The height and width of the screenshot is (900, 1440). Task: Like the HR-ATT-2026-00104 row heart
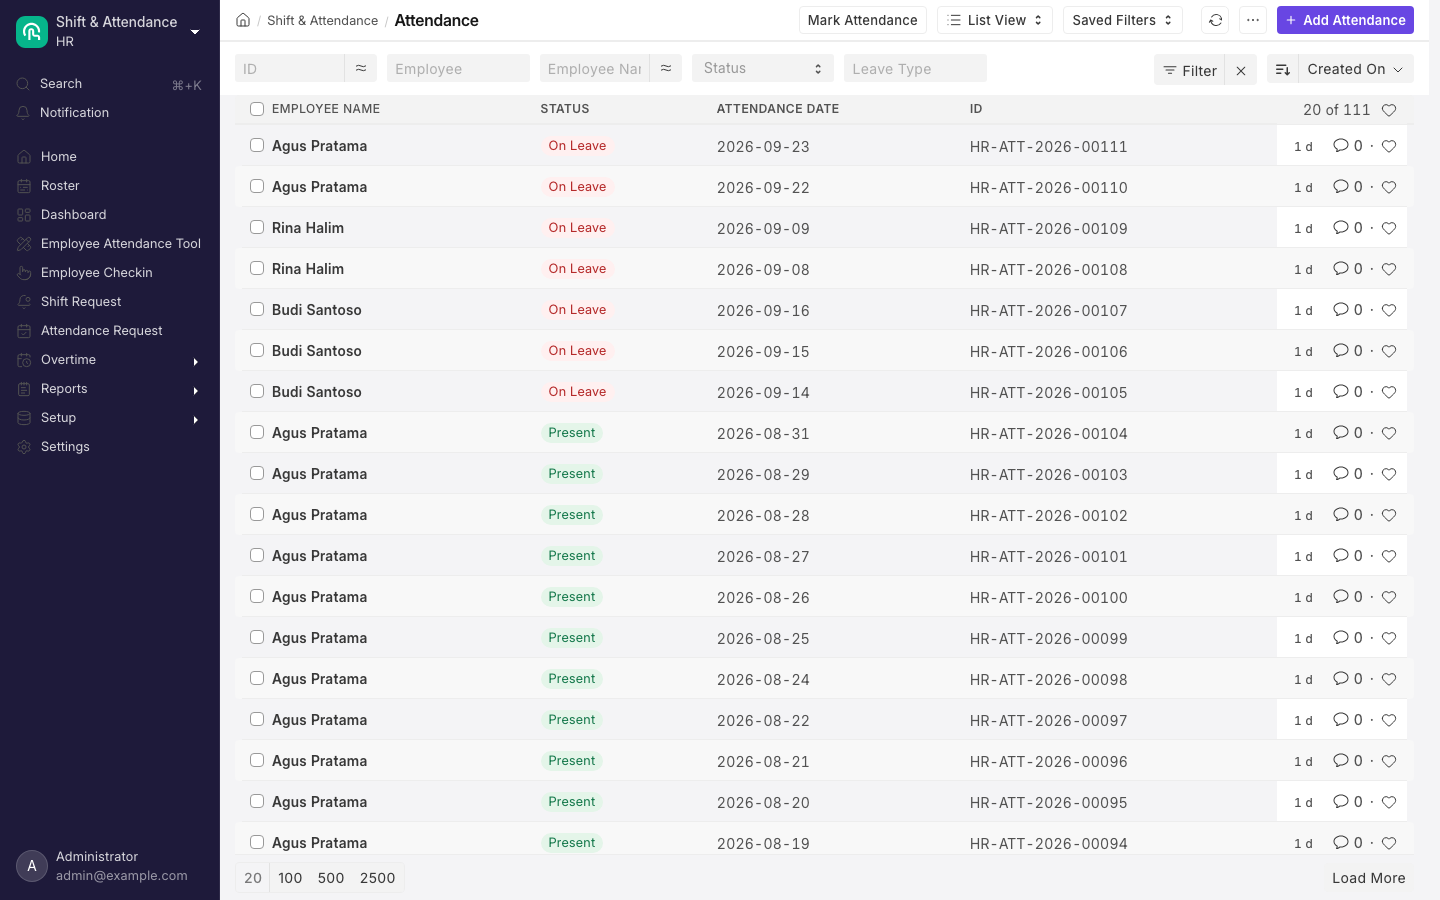1389,433
